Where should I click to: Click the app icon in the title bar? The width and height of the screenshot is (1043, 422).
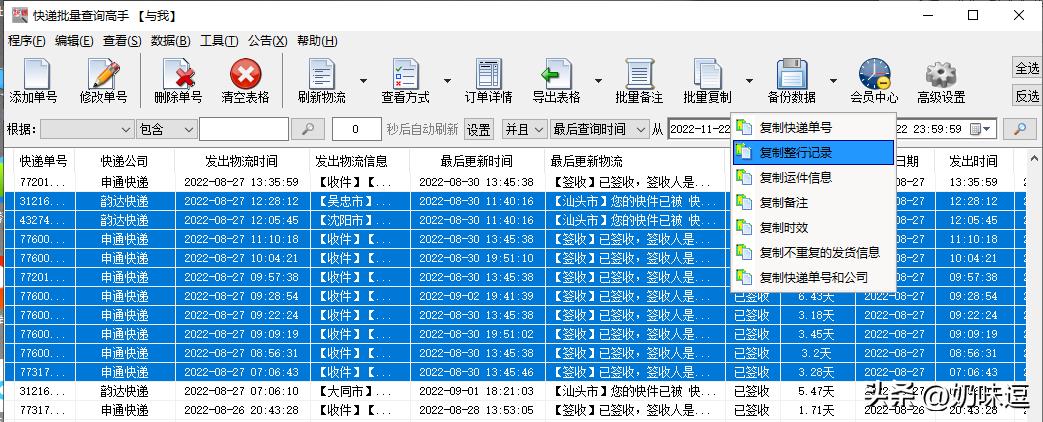(19, 15)
